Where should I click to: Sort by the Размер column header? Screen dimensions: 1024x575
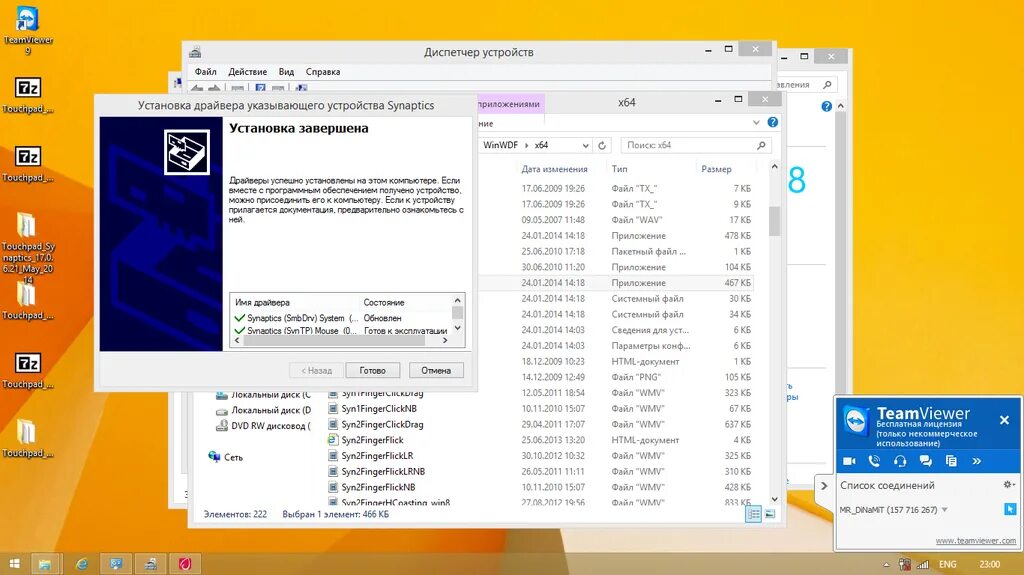pyautogui.click(x=716, y=169)
